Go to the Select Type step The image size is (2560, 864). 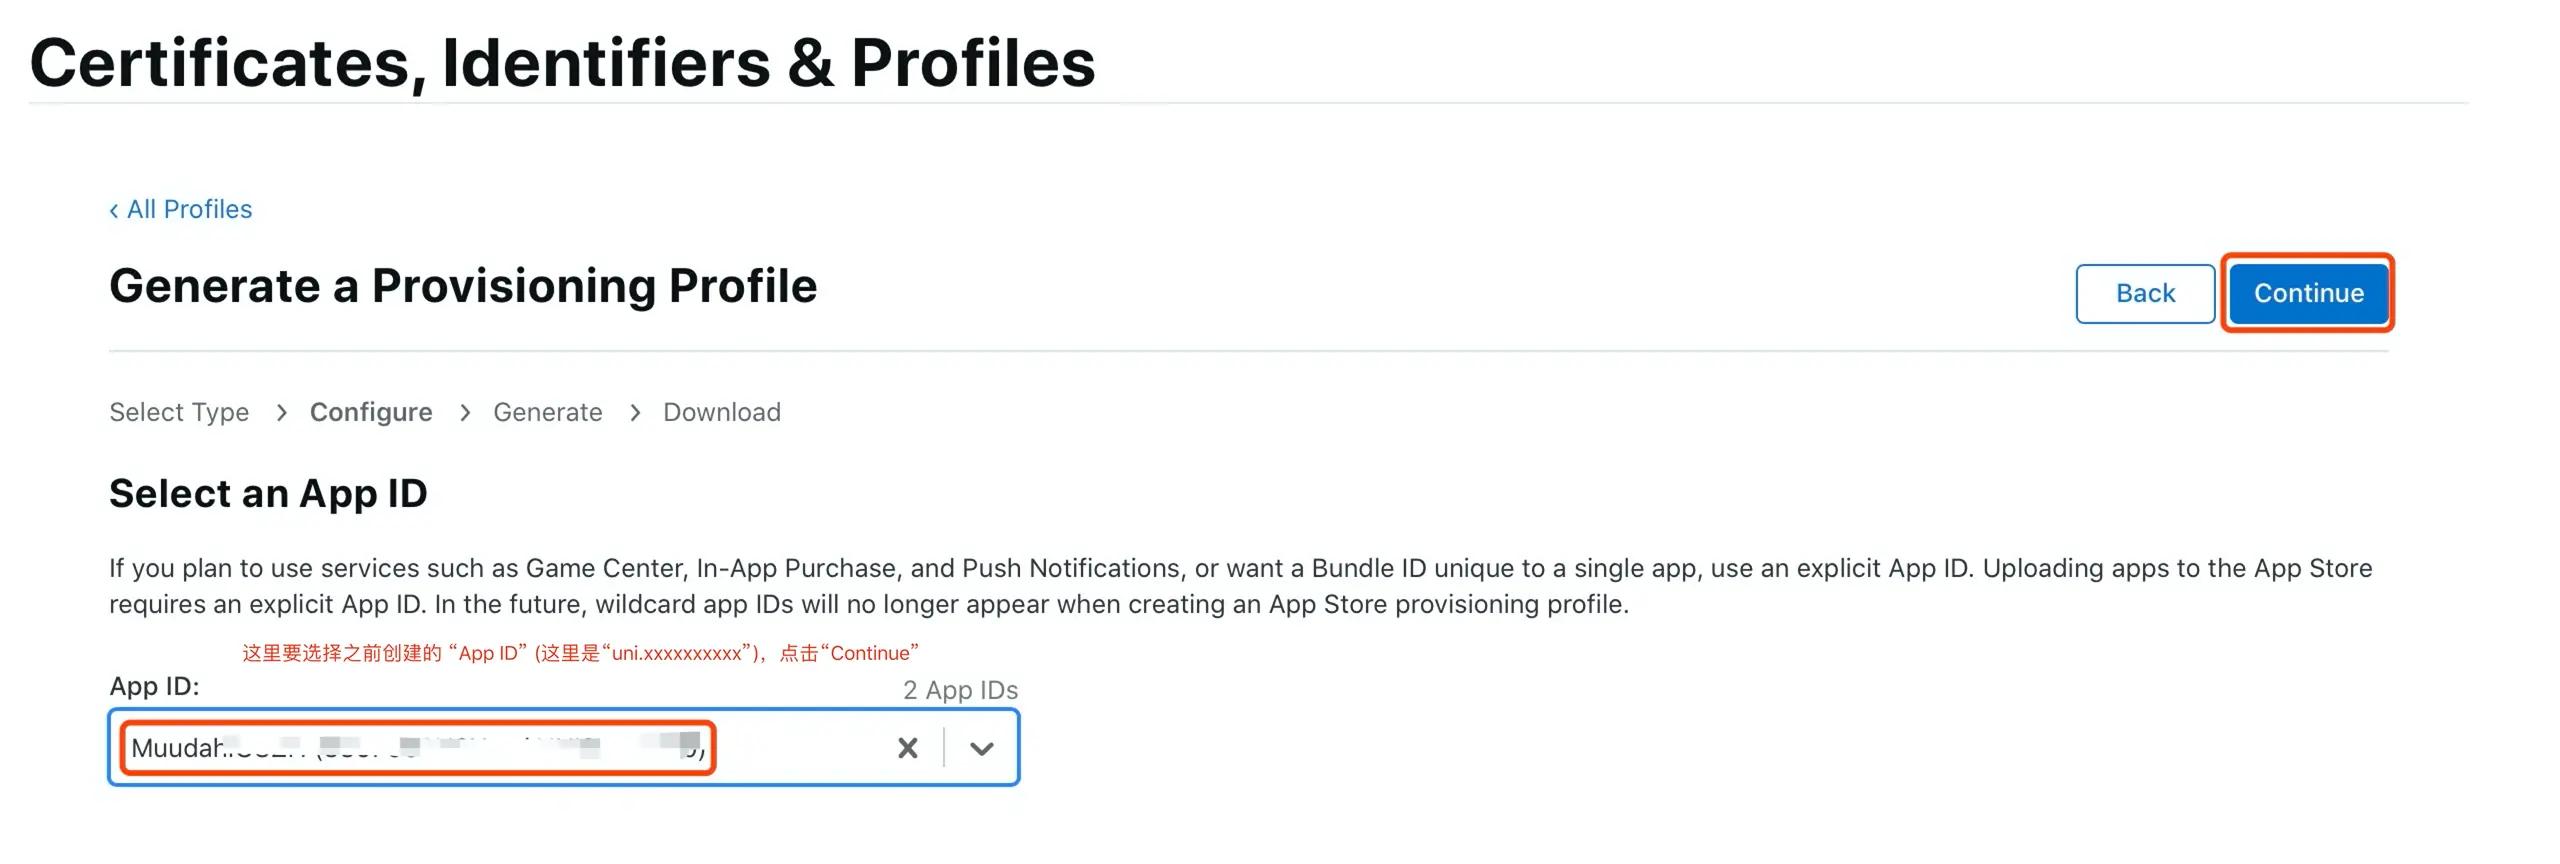coord(179,412)
